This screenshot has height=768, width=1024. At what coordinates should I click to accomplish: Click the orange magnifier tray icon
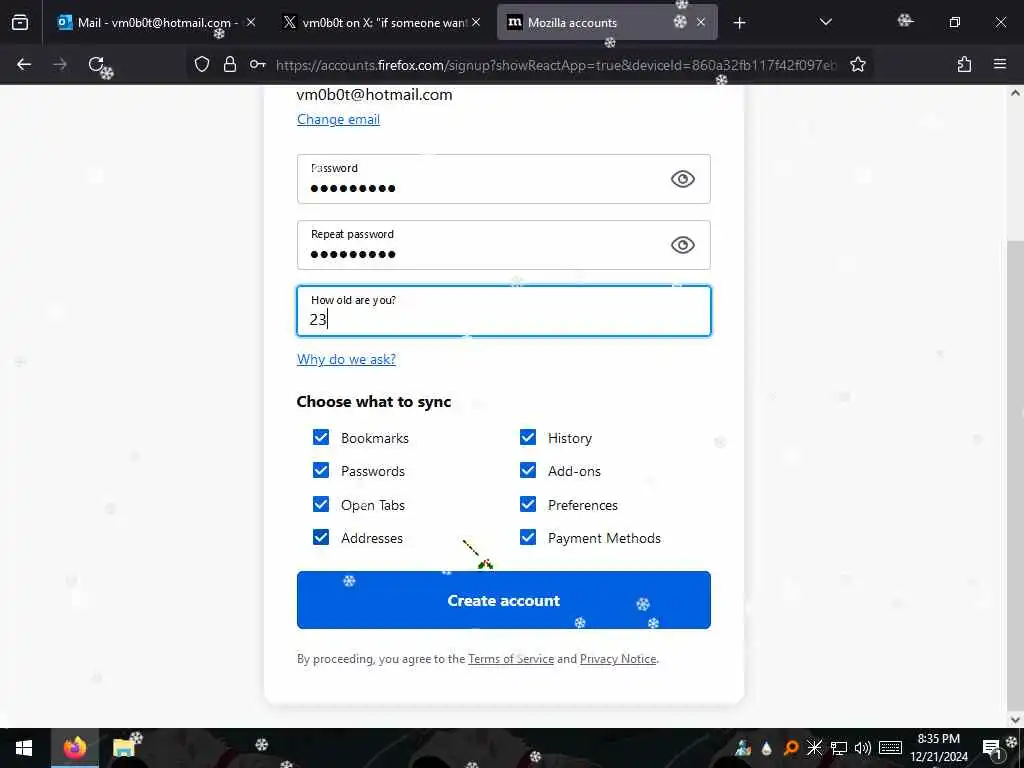pos(791,748)
